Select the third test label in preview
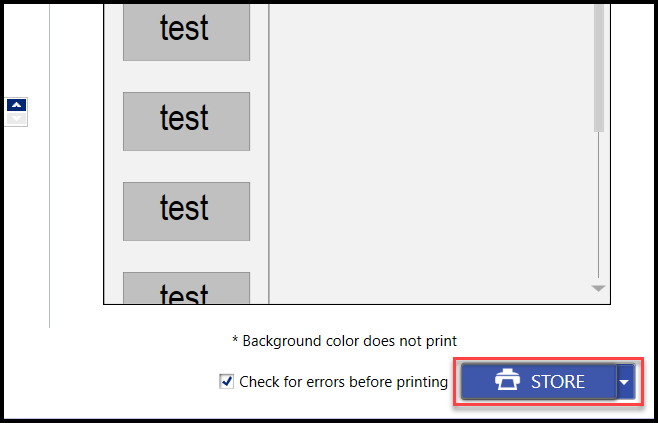 click(x=186, y=210)
